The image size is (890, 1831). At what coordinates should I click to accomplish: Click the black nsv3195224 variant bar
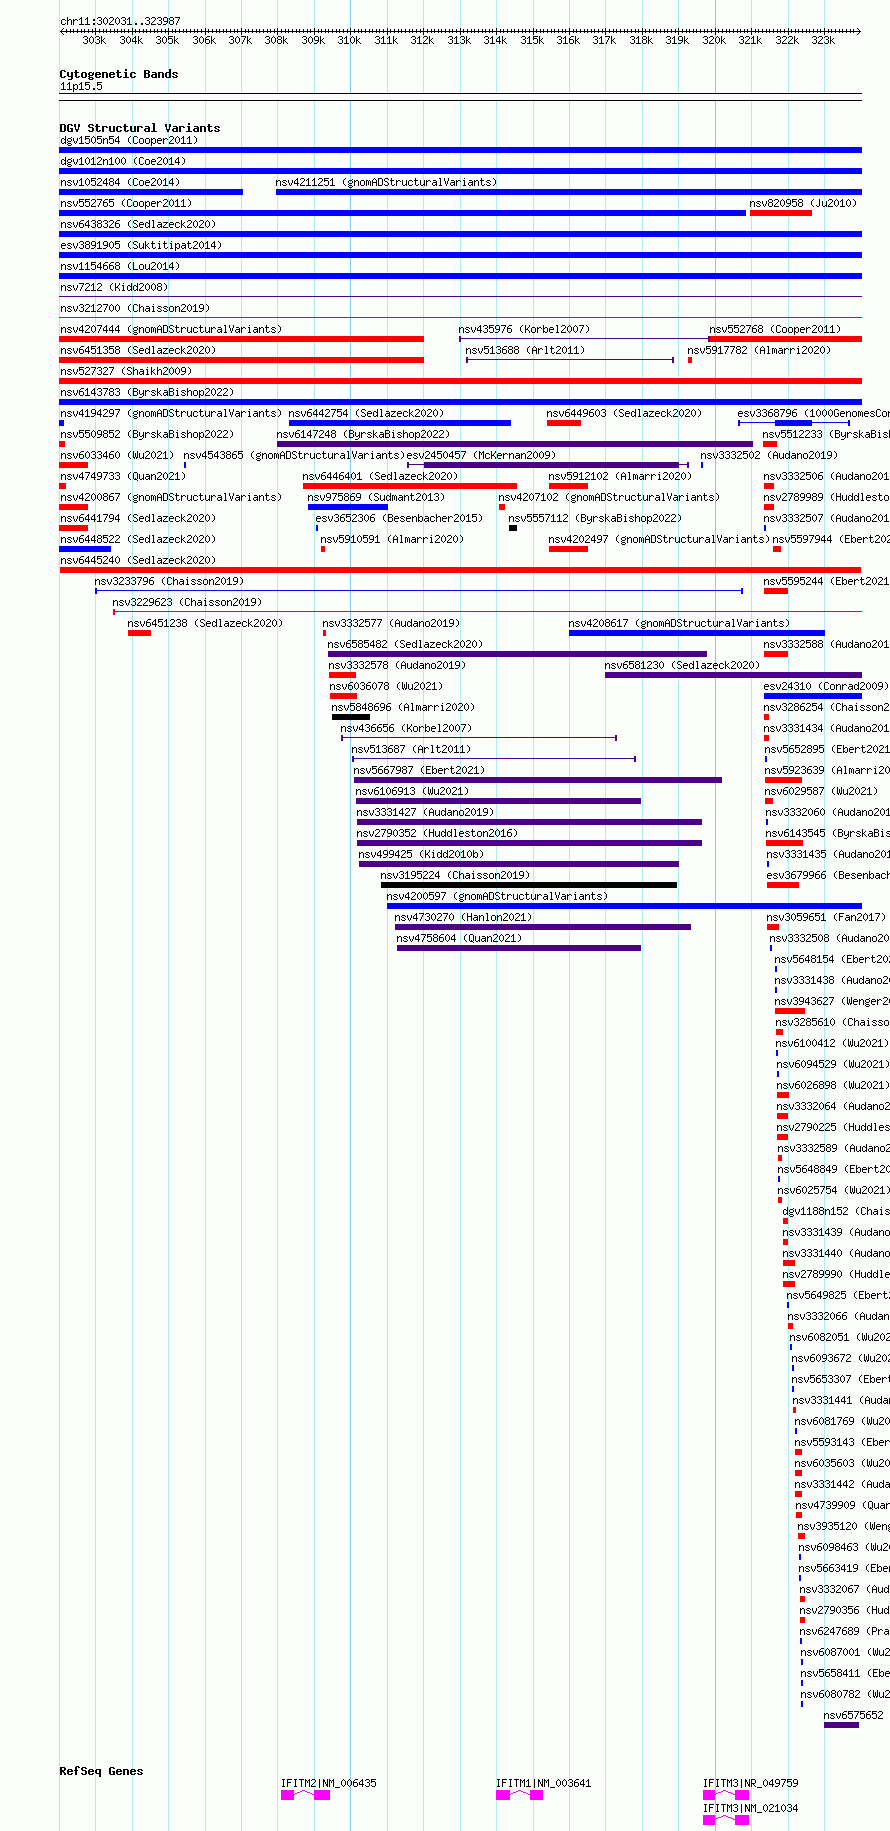point(529,885)
